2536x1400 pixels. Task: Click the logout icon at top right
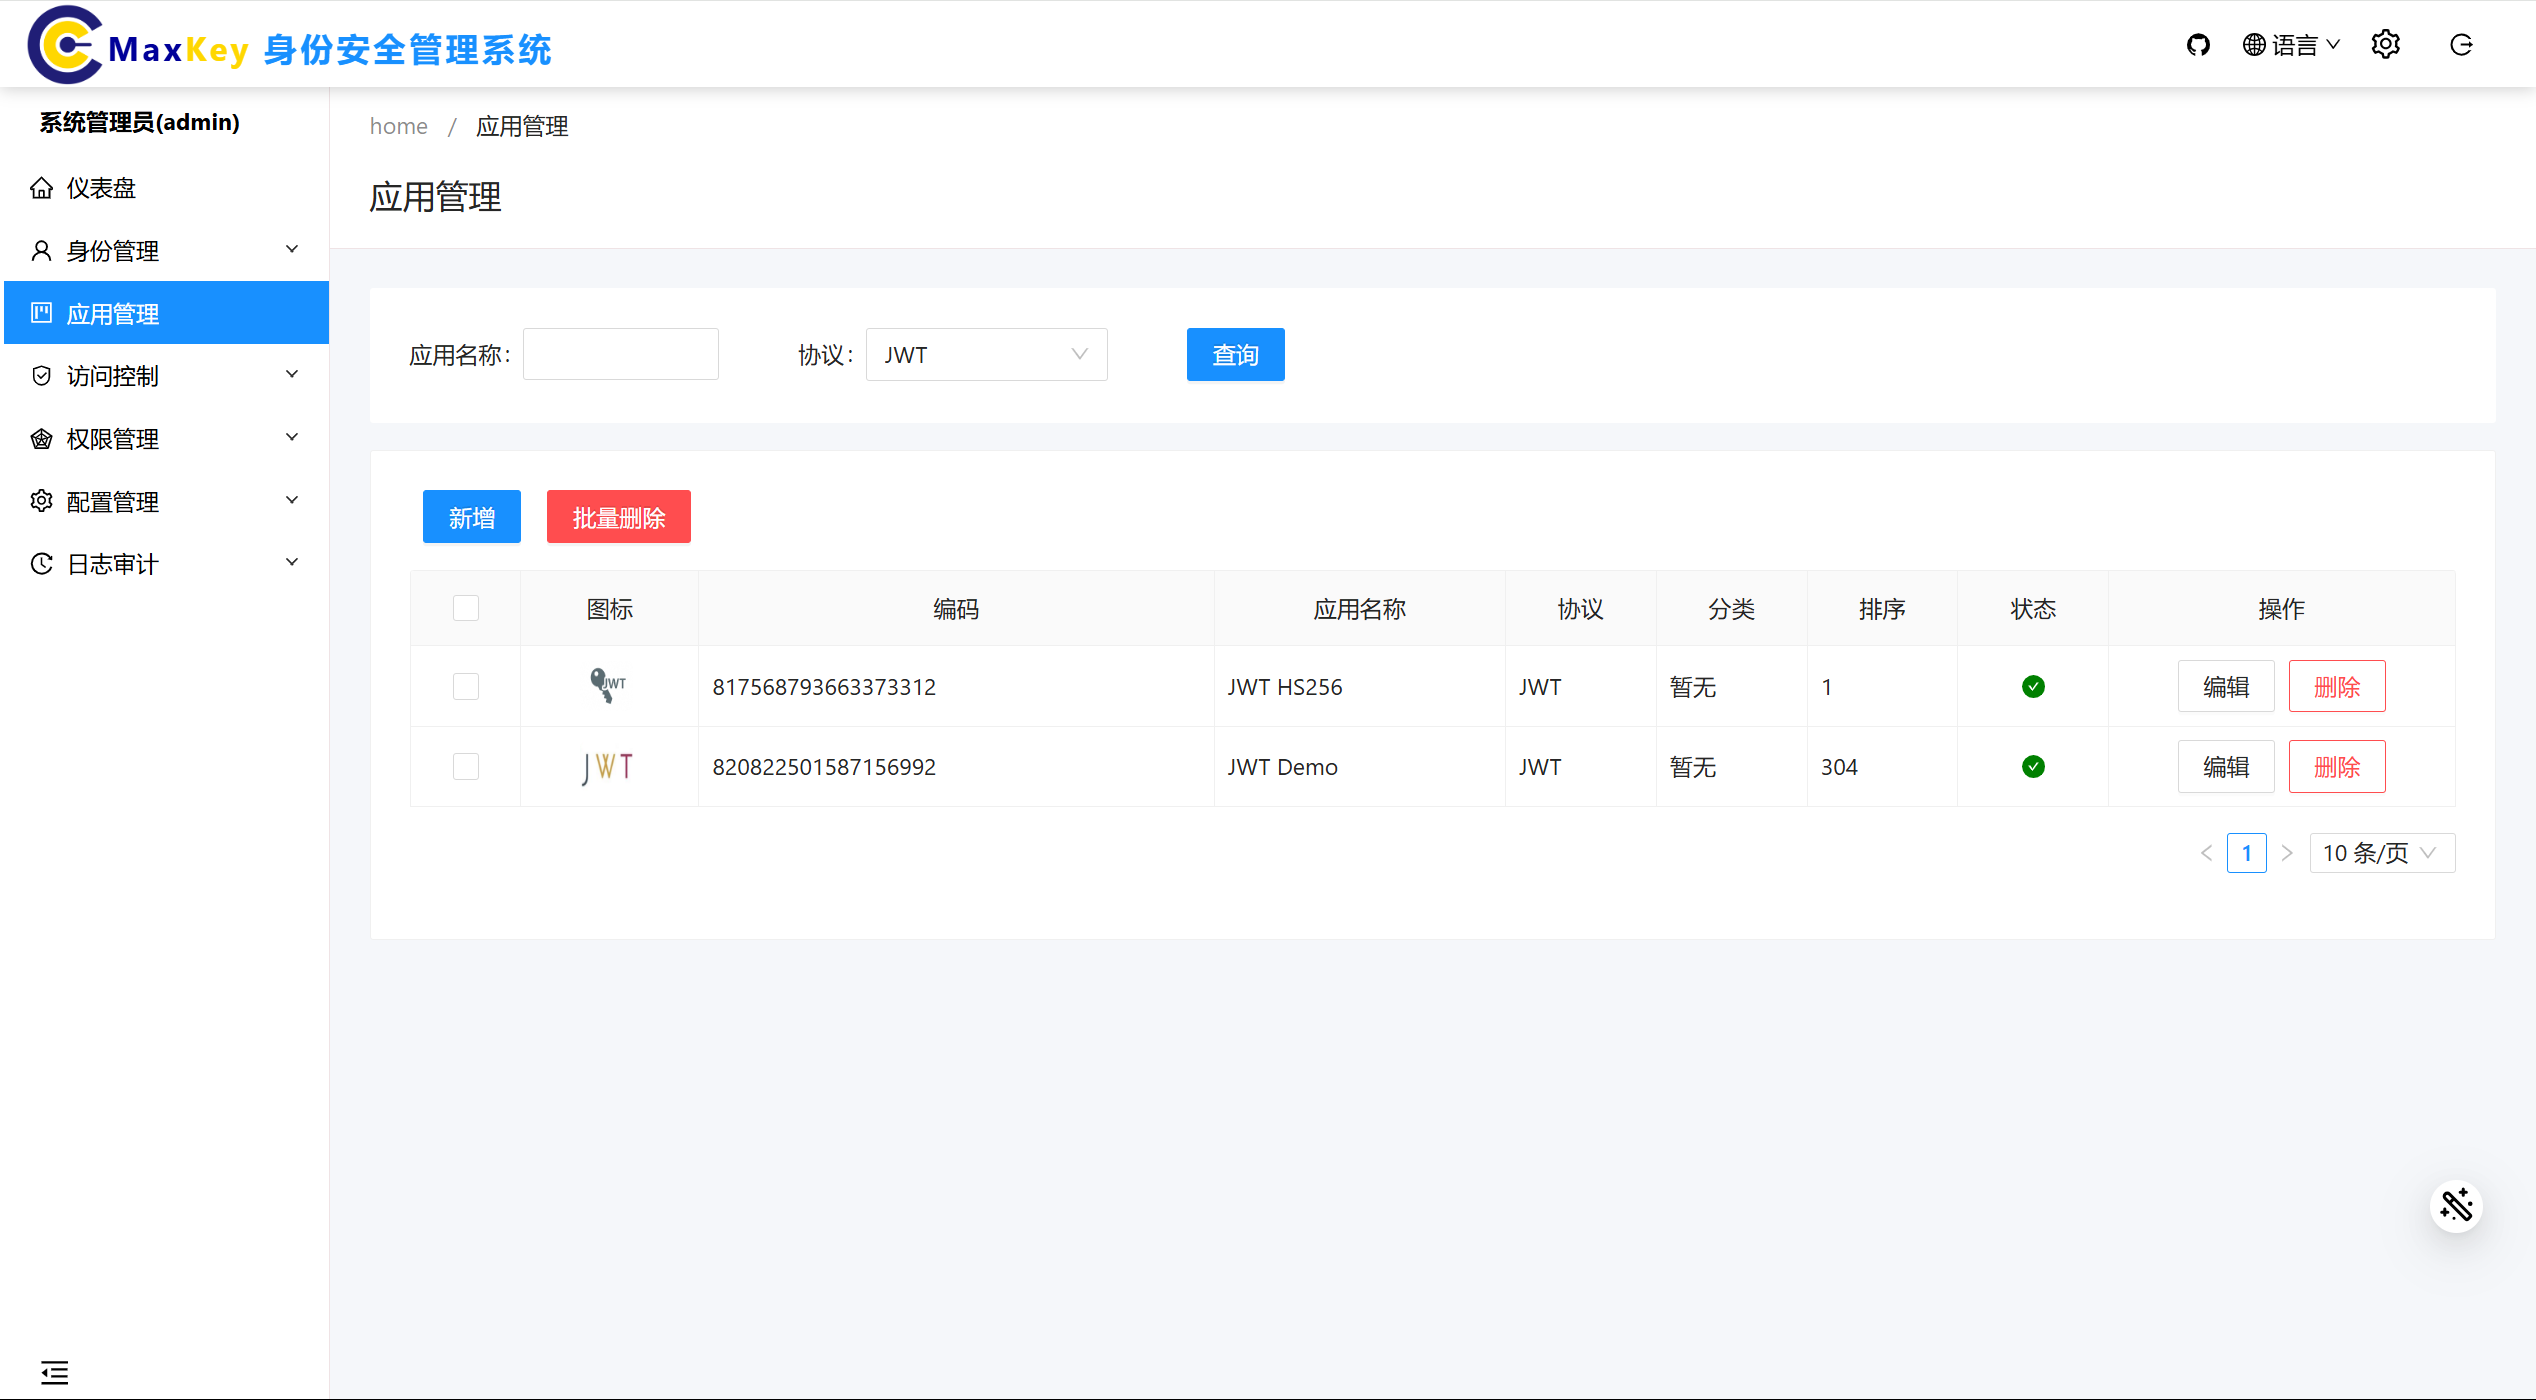point(2461,45)
